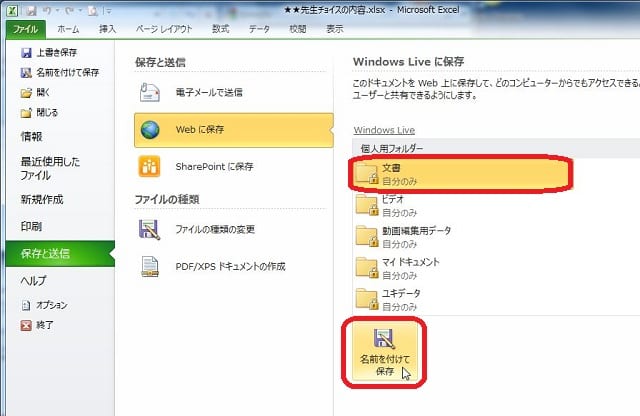
Task: Select the 文書 folder
Action: tap(461, 174)
